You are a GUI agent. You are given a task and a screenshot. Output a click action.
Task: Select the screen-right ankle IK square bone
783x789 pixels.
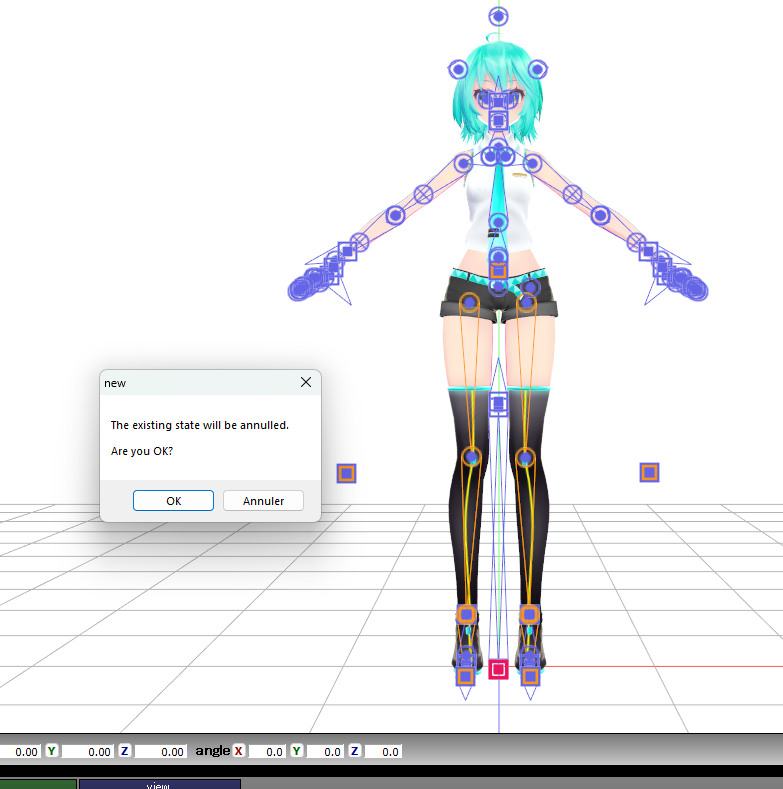(529, 614)
